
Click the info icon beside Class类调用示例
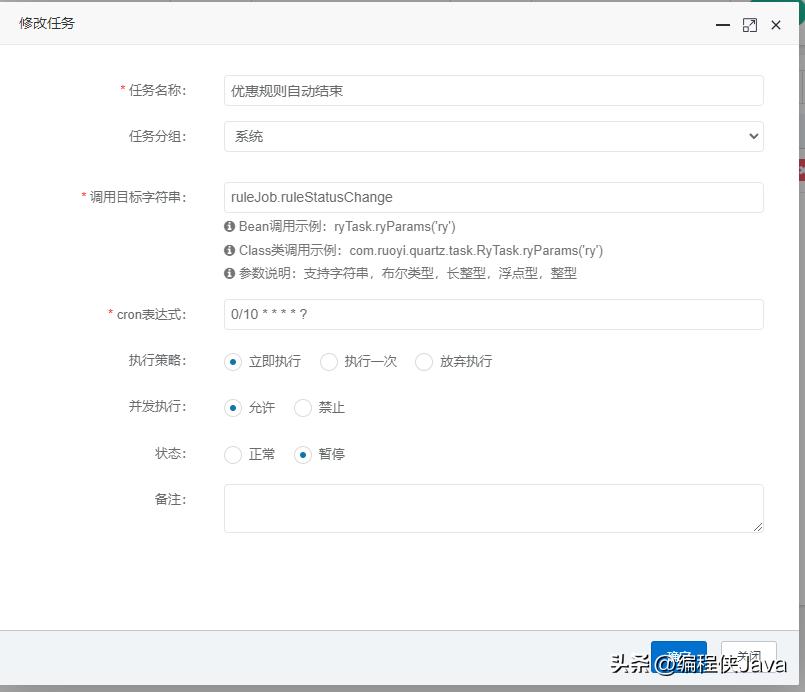pos(230,251)
